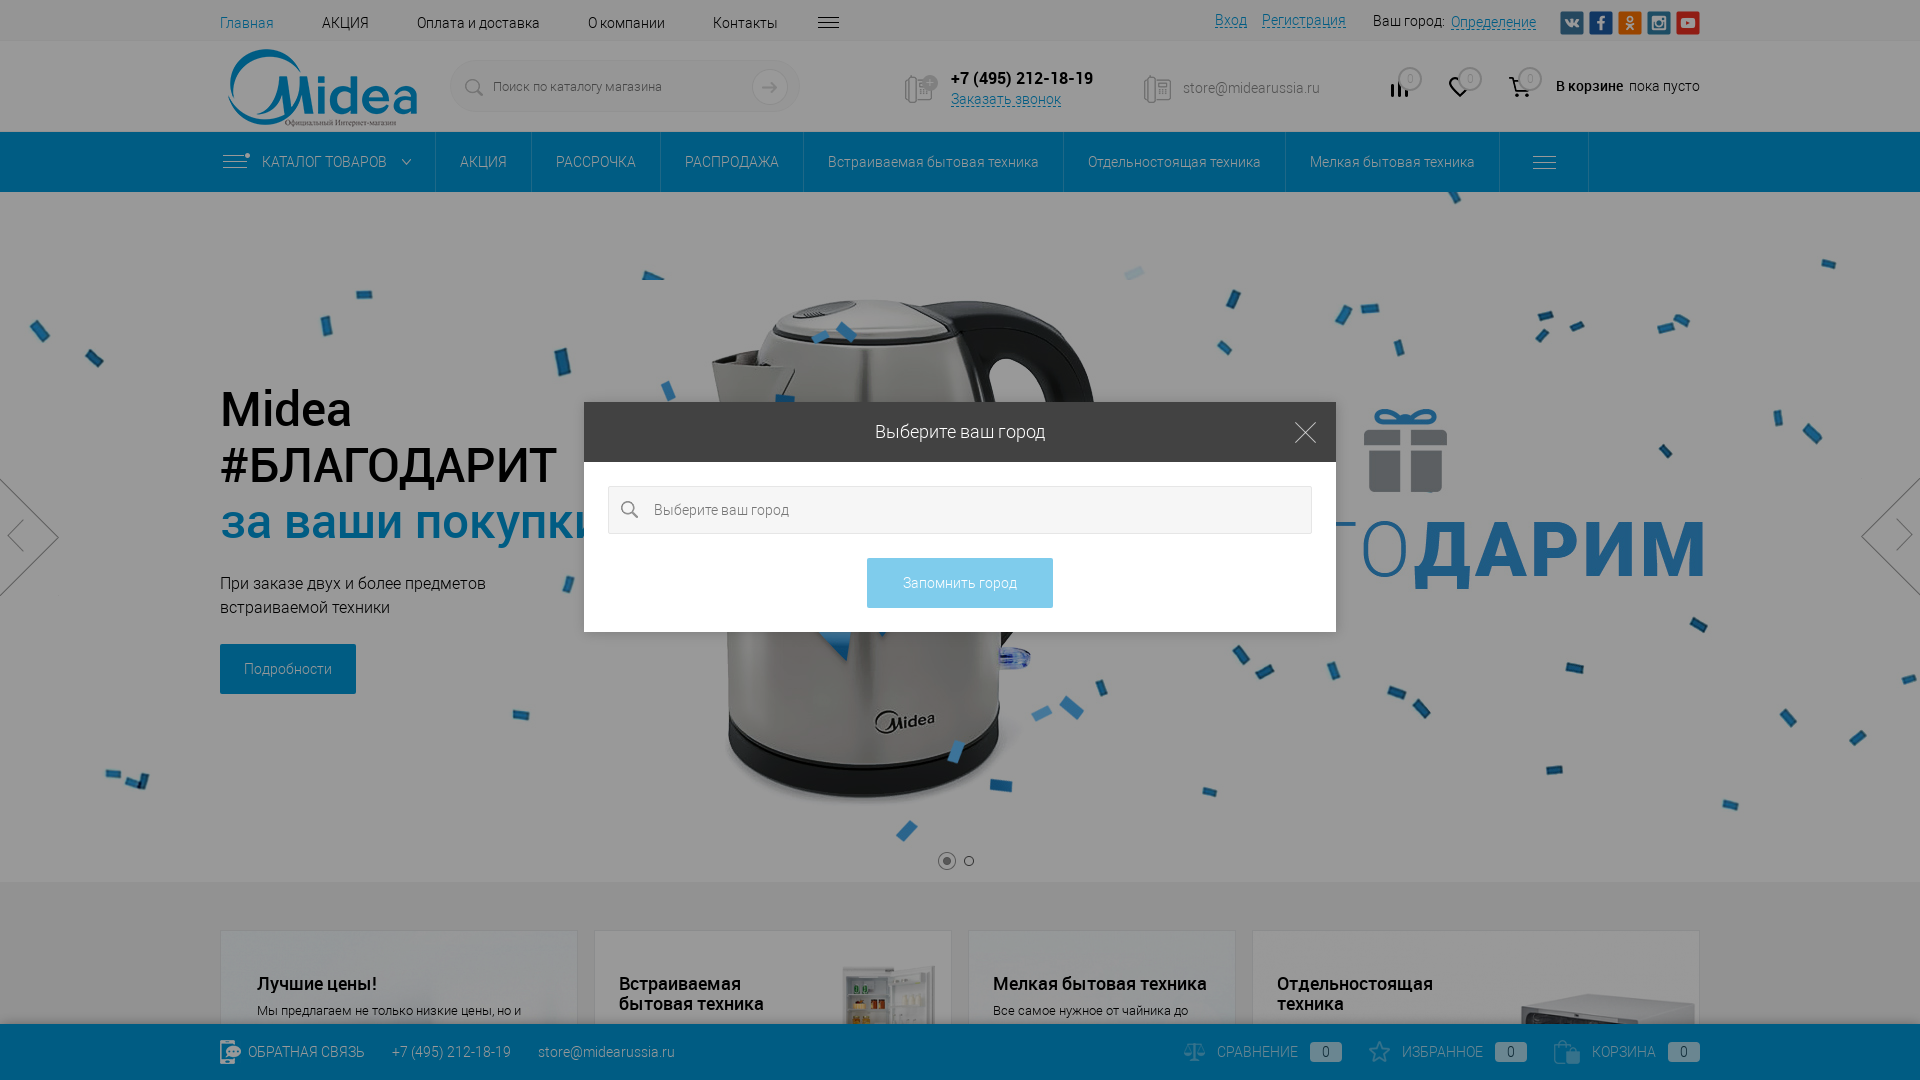
Task: Open the VK social page icon
Action: pos(1571,23)
